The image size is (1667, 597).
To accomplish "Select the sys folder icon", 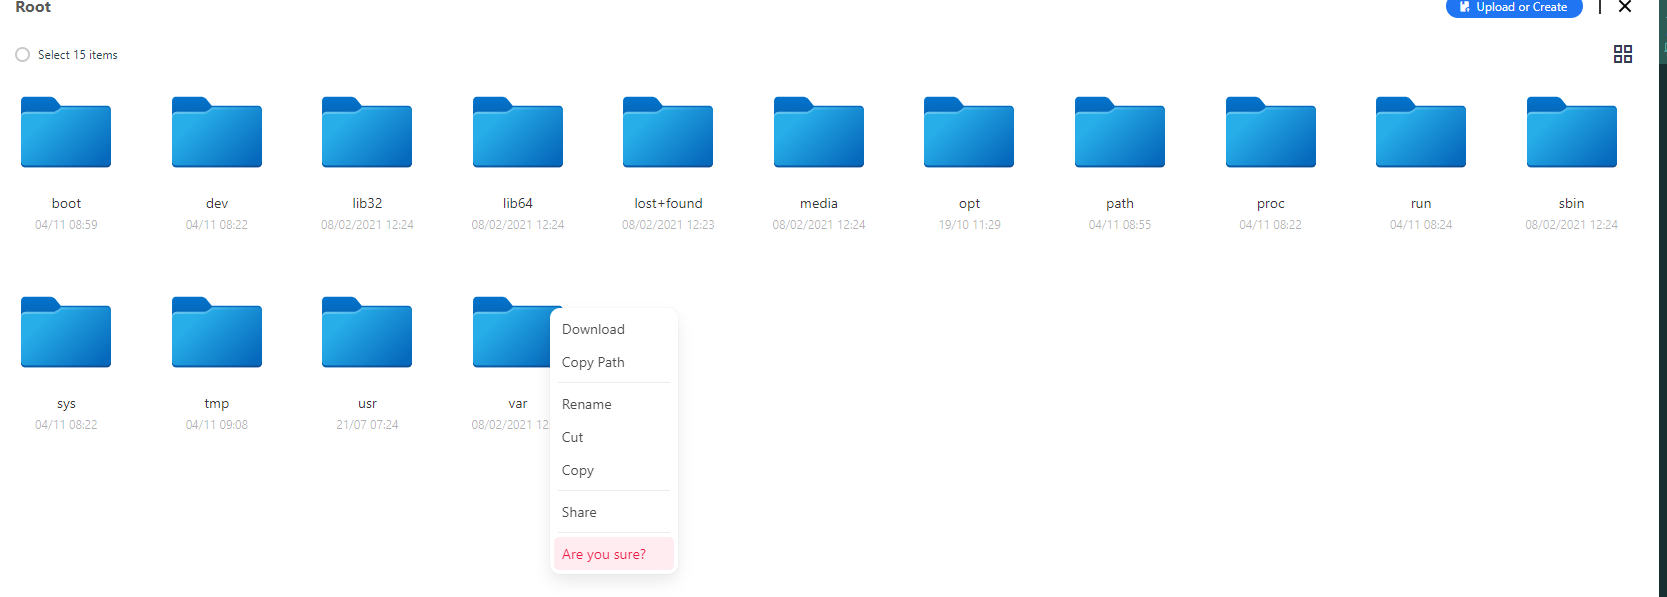I will coord(66,332).
